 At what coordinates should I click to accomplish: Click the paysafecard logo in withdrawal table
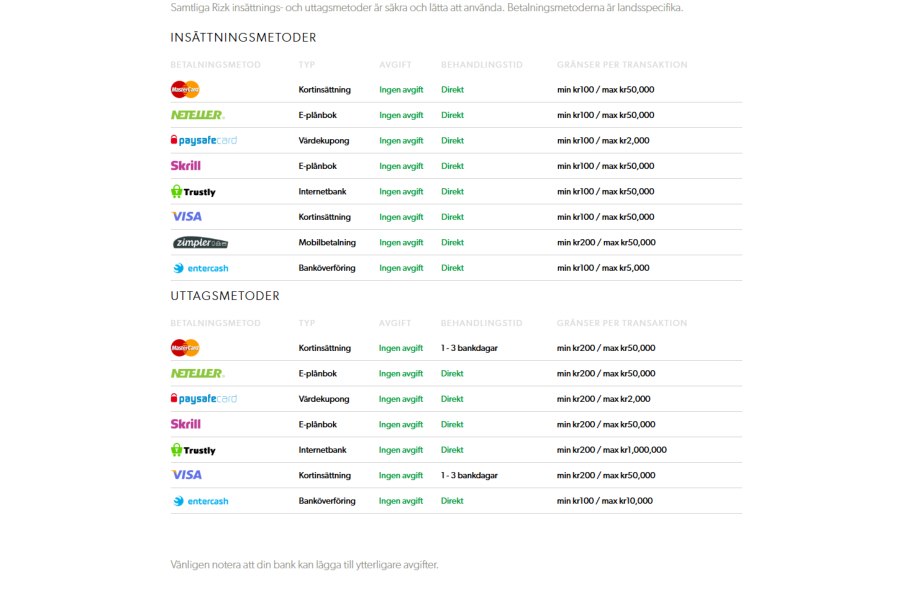(204, 398)
